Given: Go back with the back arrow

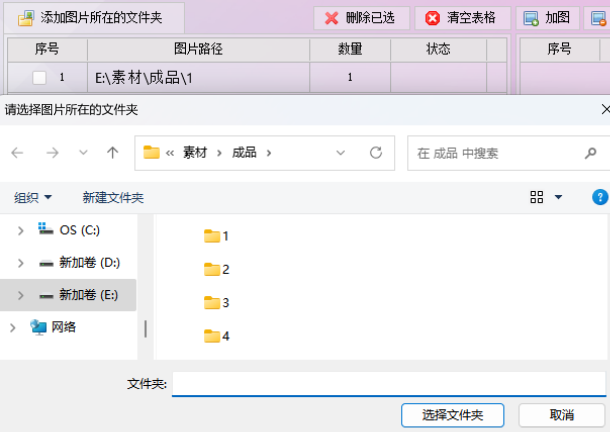Looking at the screenshot, I should click(x=17, y=153).
